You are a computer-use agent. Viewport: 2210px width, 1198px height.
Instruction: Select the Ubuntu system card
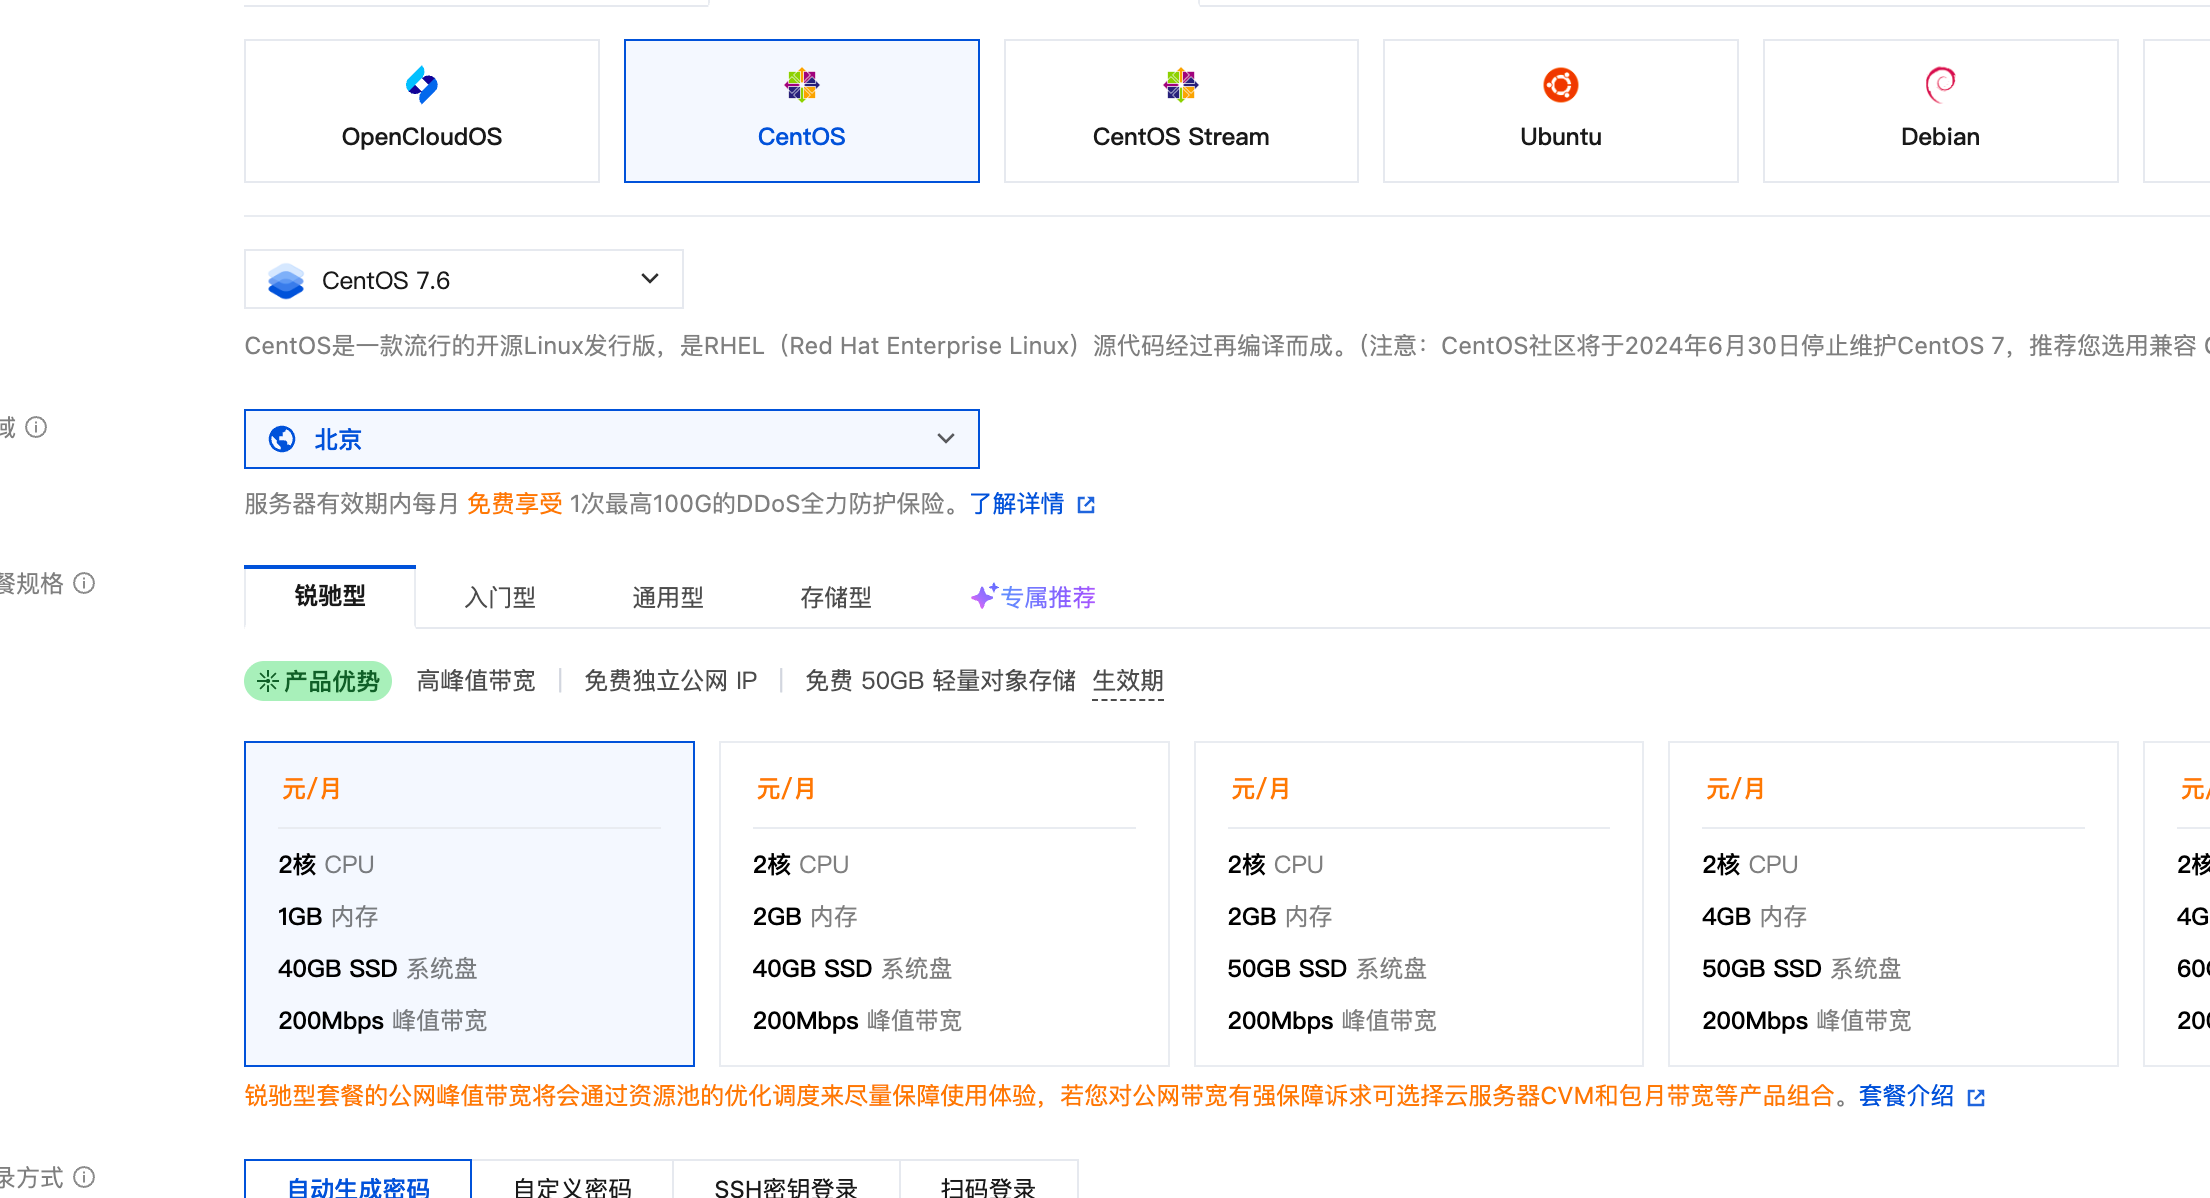(x=1560, y=111)
